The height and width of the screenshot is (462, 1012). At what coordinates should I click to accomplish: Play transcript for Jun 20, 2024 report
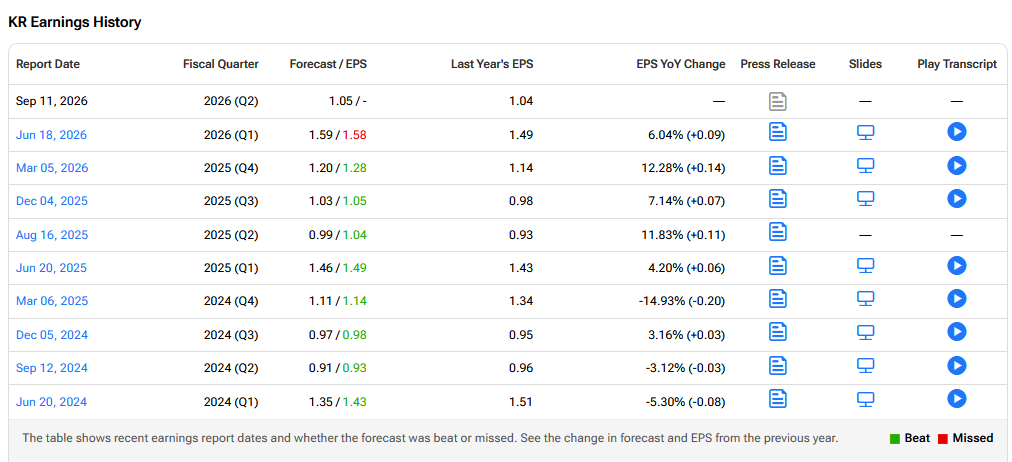pyautogui.click(x=956, y=399)
